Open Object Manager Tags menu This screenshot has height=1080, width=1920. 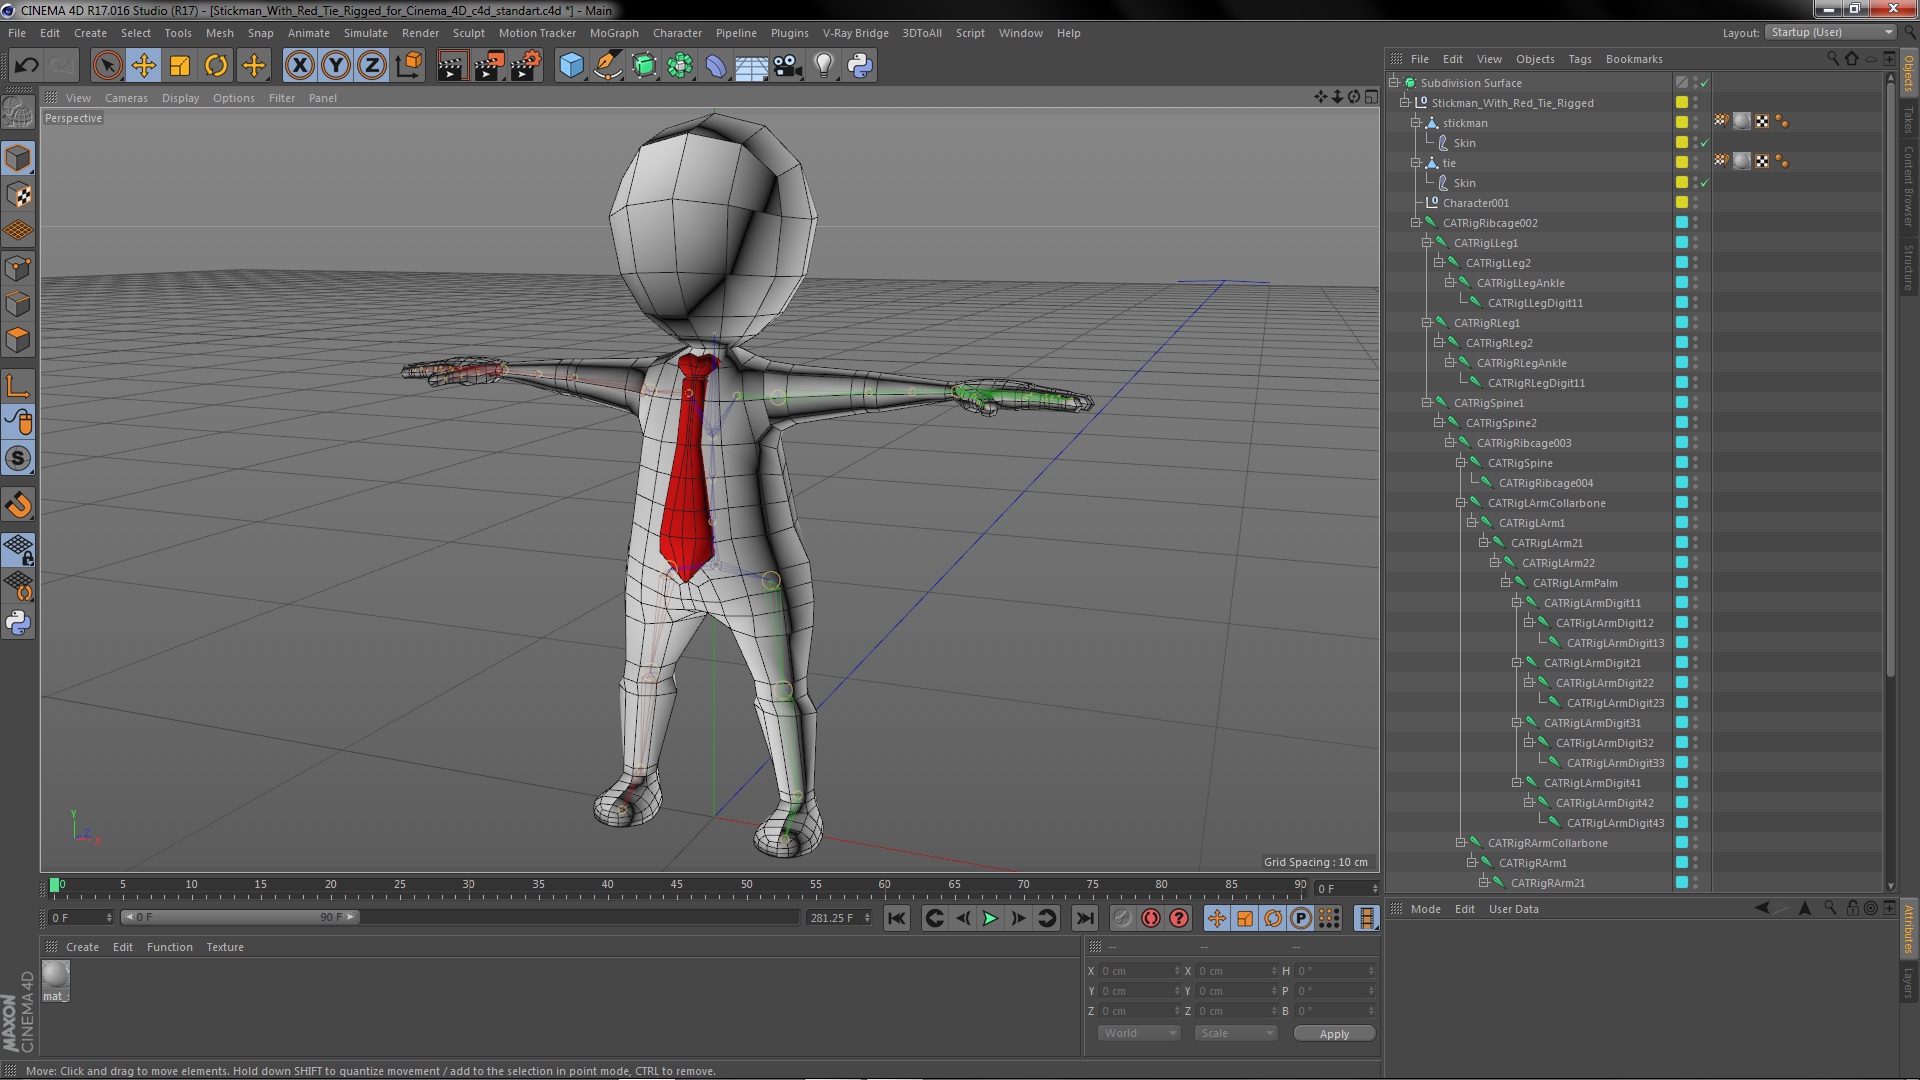coord(1579,59)
